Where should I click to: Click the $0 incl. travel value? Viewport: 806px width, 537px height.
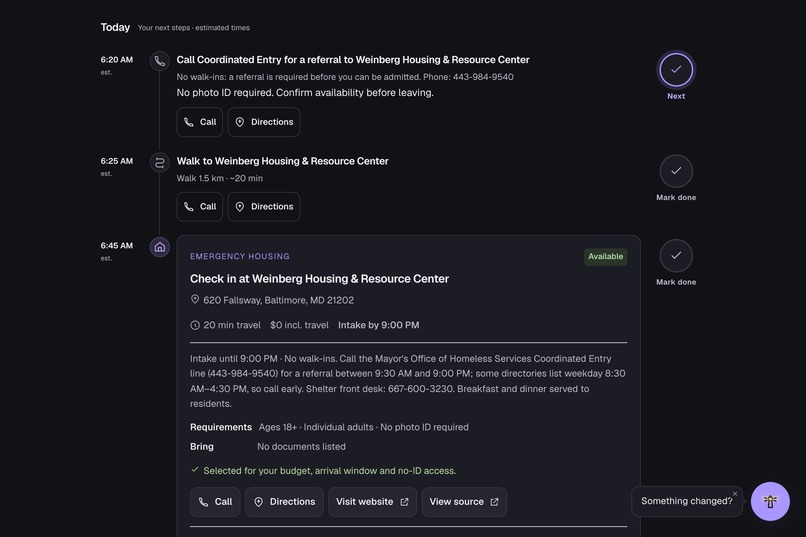(x=299, y=325)
